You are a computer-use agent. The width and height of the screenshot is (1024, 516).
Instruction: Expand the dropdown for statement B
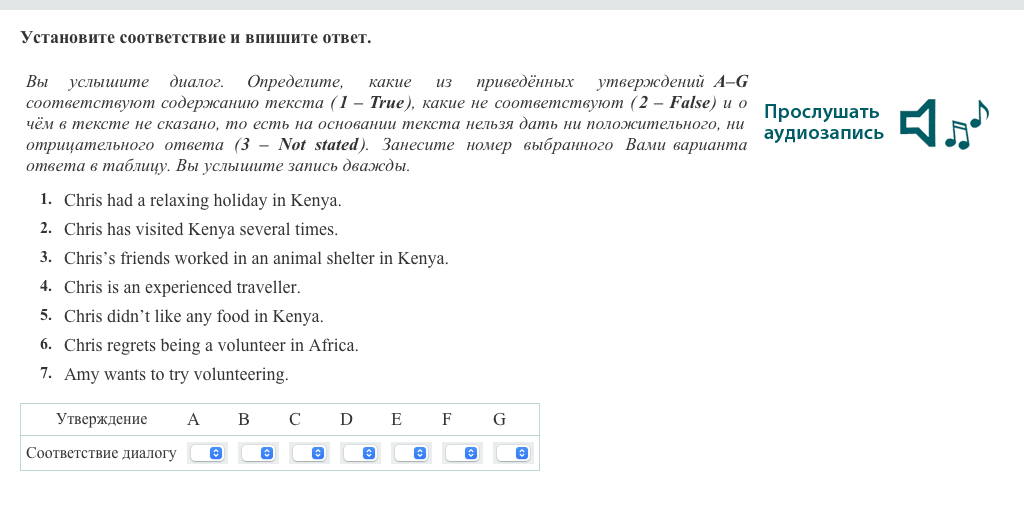tap(258, 453)
